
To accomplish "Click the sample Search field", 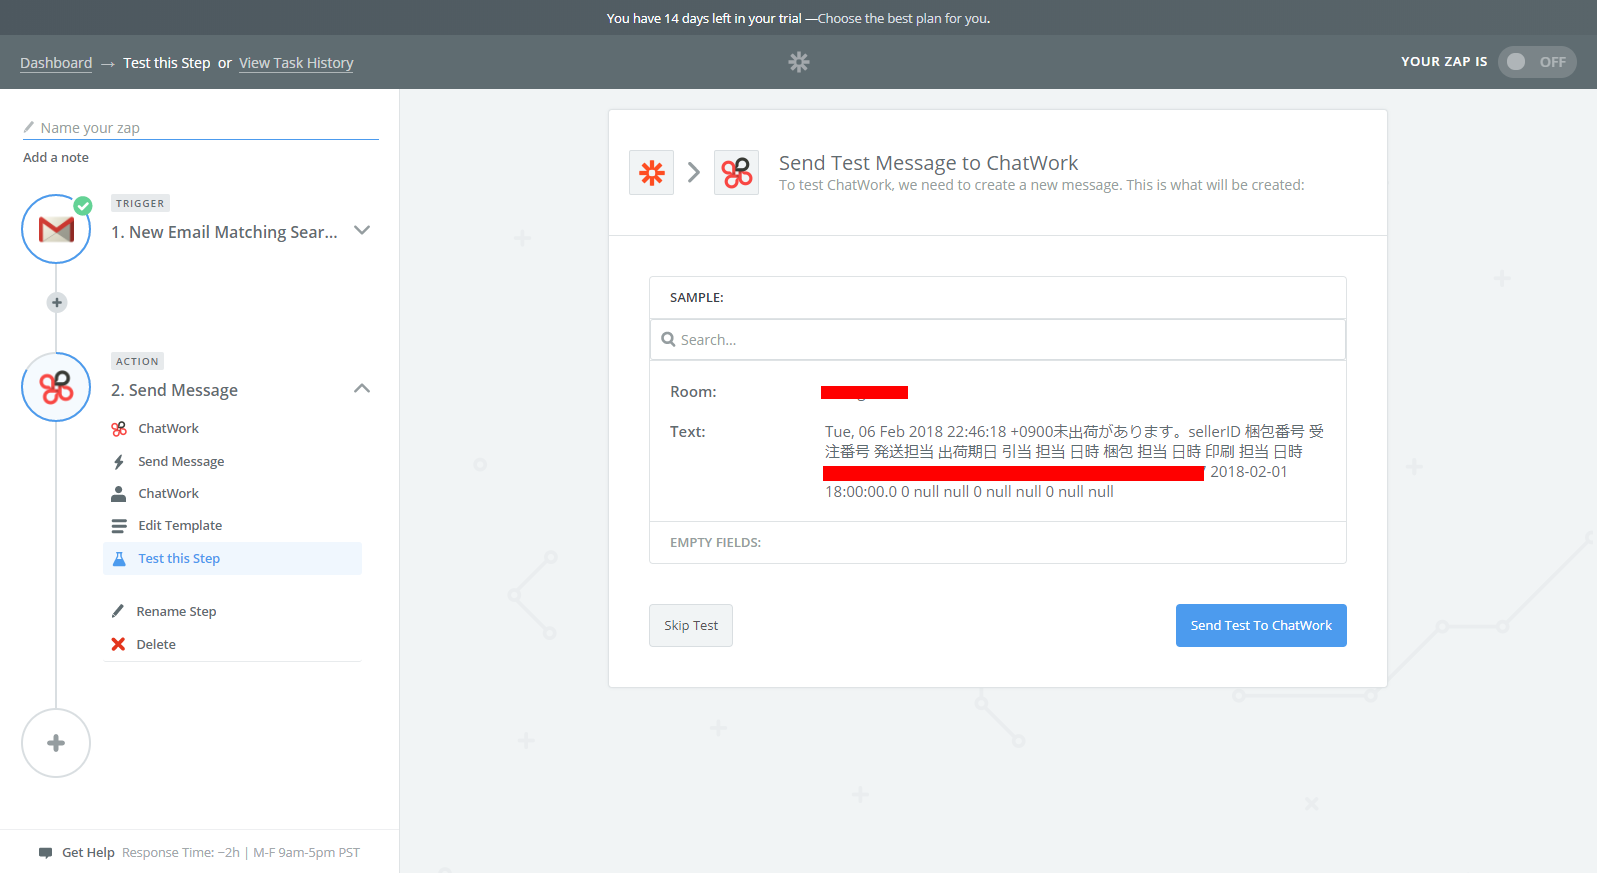I will (x=998, y=340).
